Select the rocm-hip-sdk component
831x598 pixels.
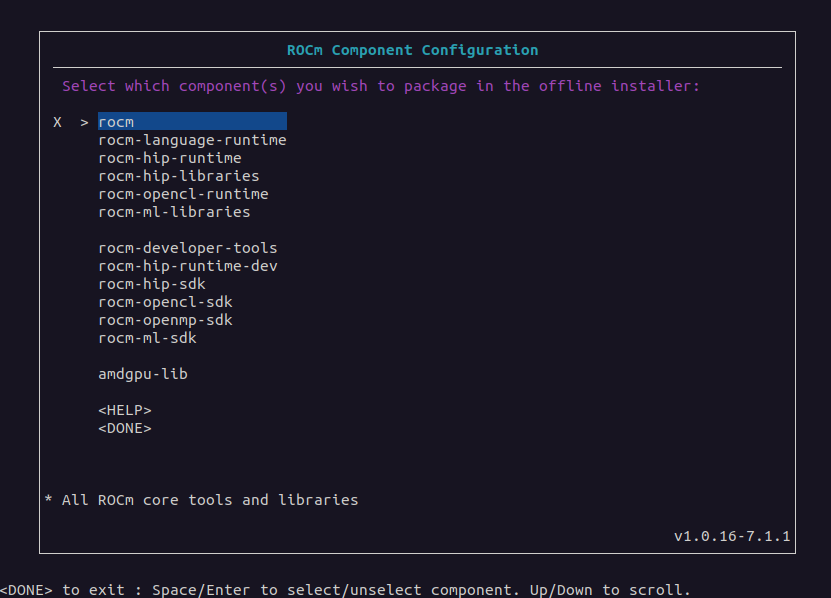(x=151, y=284)
